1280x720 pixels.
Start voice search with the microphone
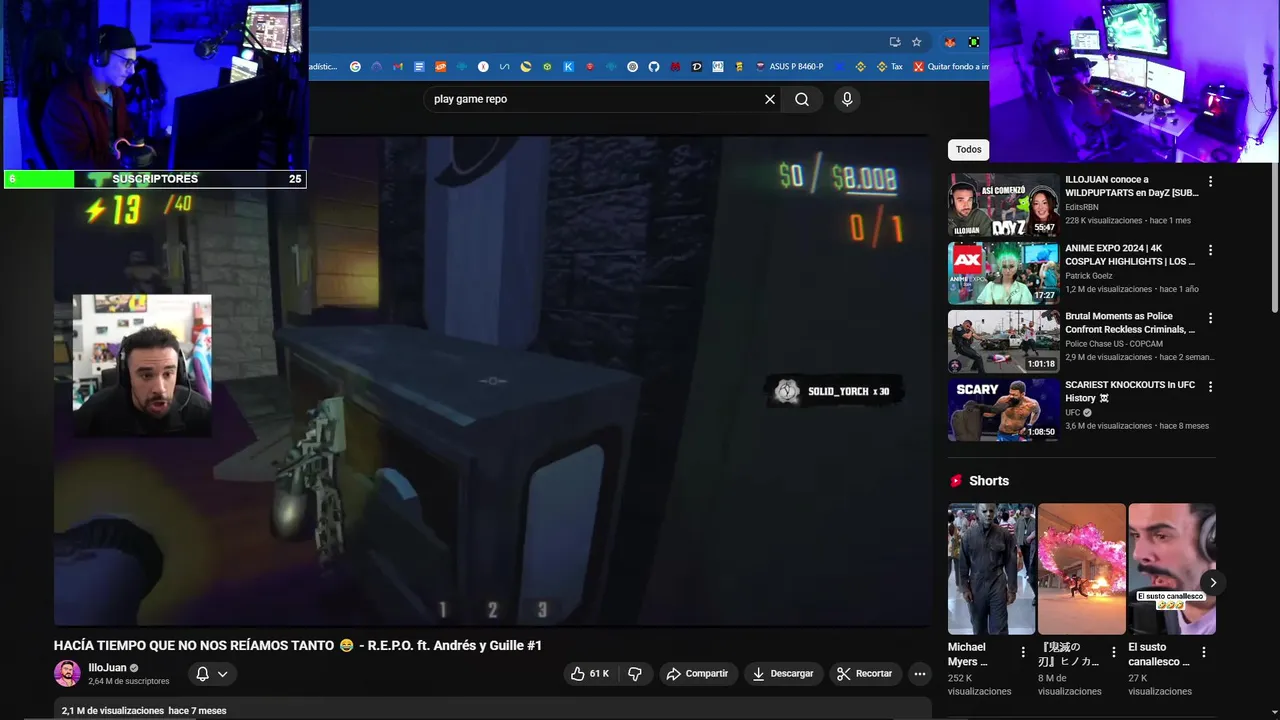click(x=847, y=99)
